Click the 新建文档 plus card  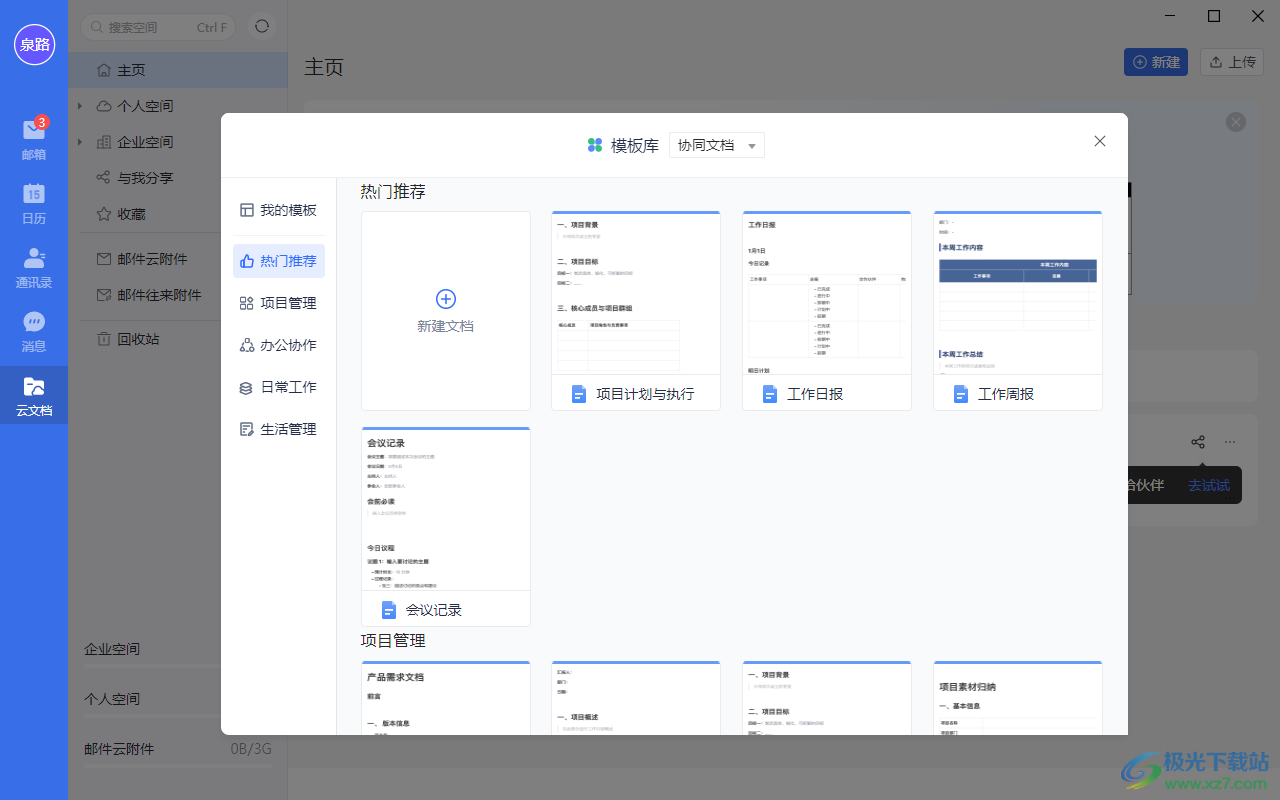tap(446, 310)
